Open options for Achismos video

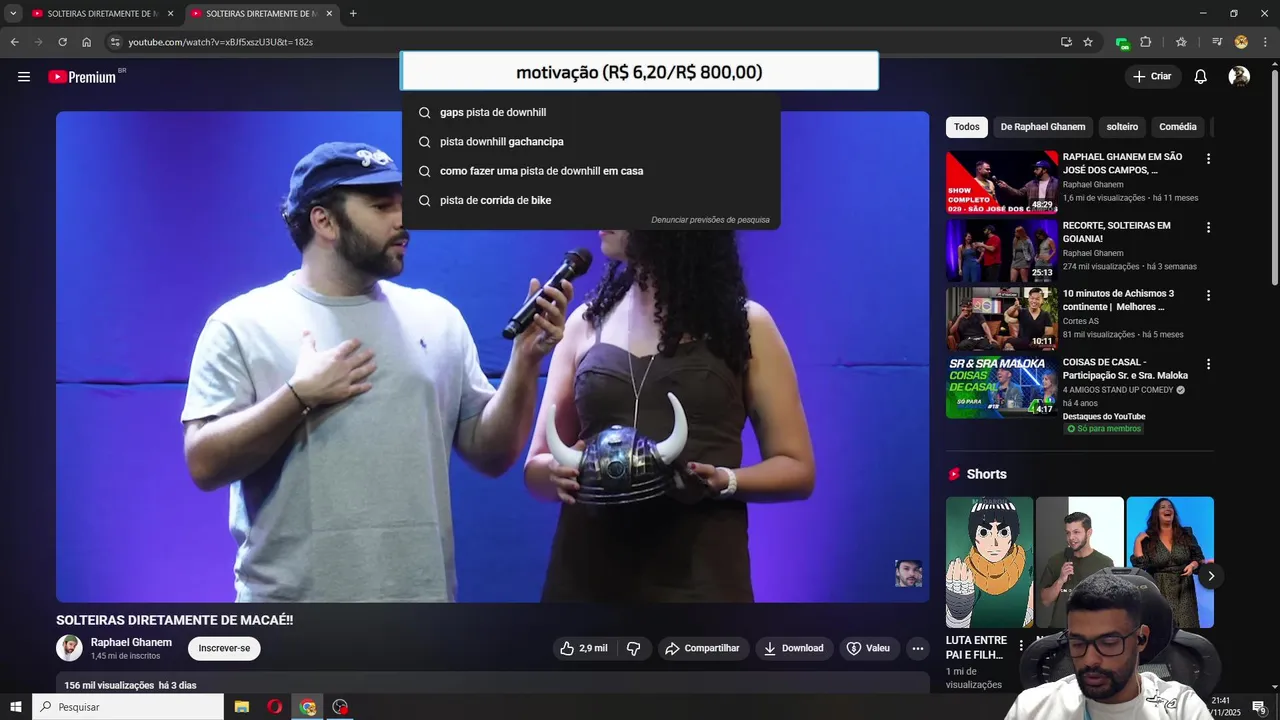[1208, 296]
